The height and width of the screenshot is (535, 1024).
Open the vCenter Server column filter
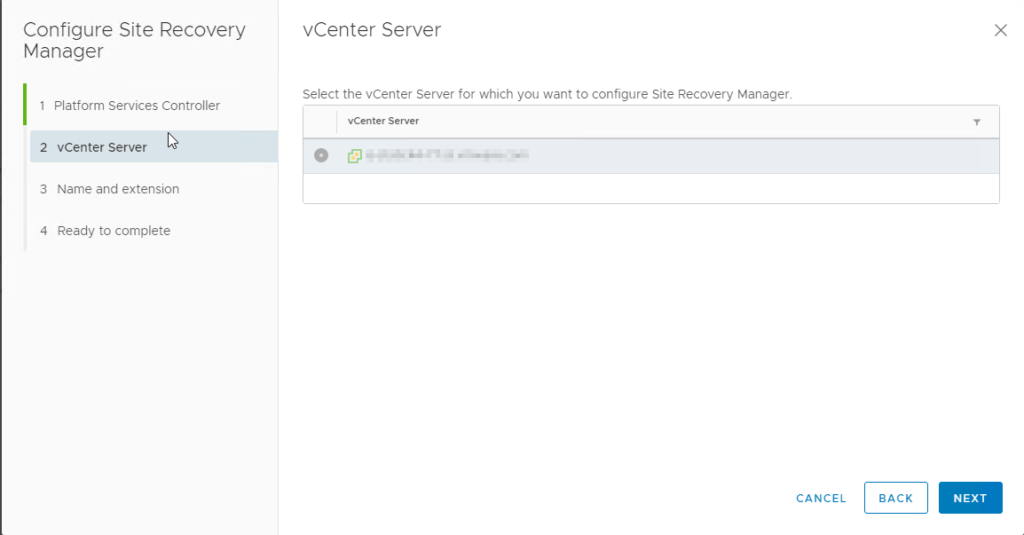coord(976,122)
